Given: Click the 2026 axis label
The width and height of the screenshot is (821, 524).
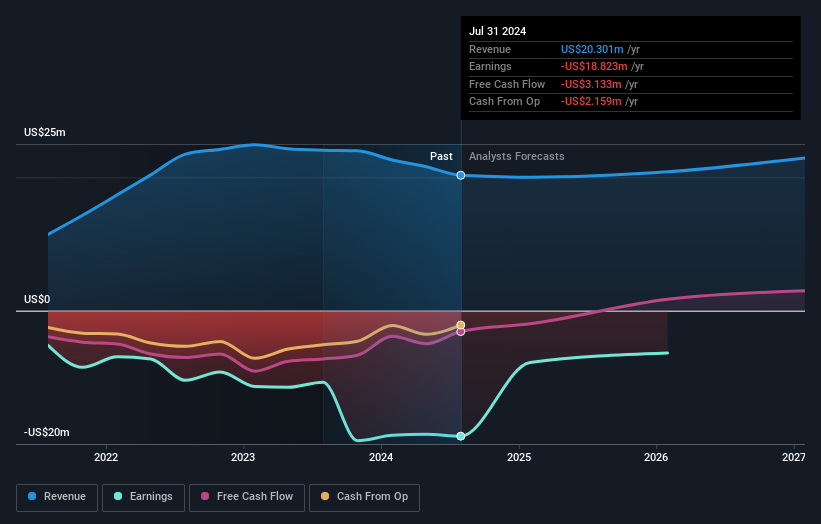Looking at the screenshot, I should pos(656,457).
